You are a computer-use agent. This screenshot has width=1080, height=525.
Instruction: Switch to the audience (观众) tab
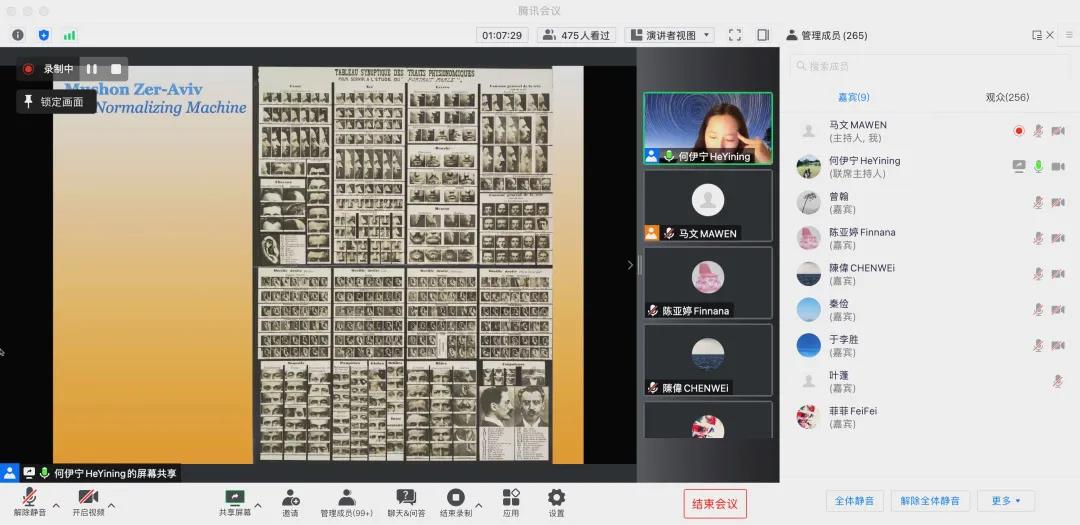pos(1007,97)
